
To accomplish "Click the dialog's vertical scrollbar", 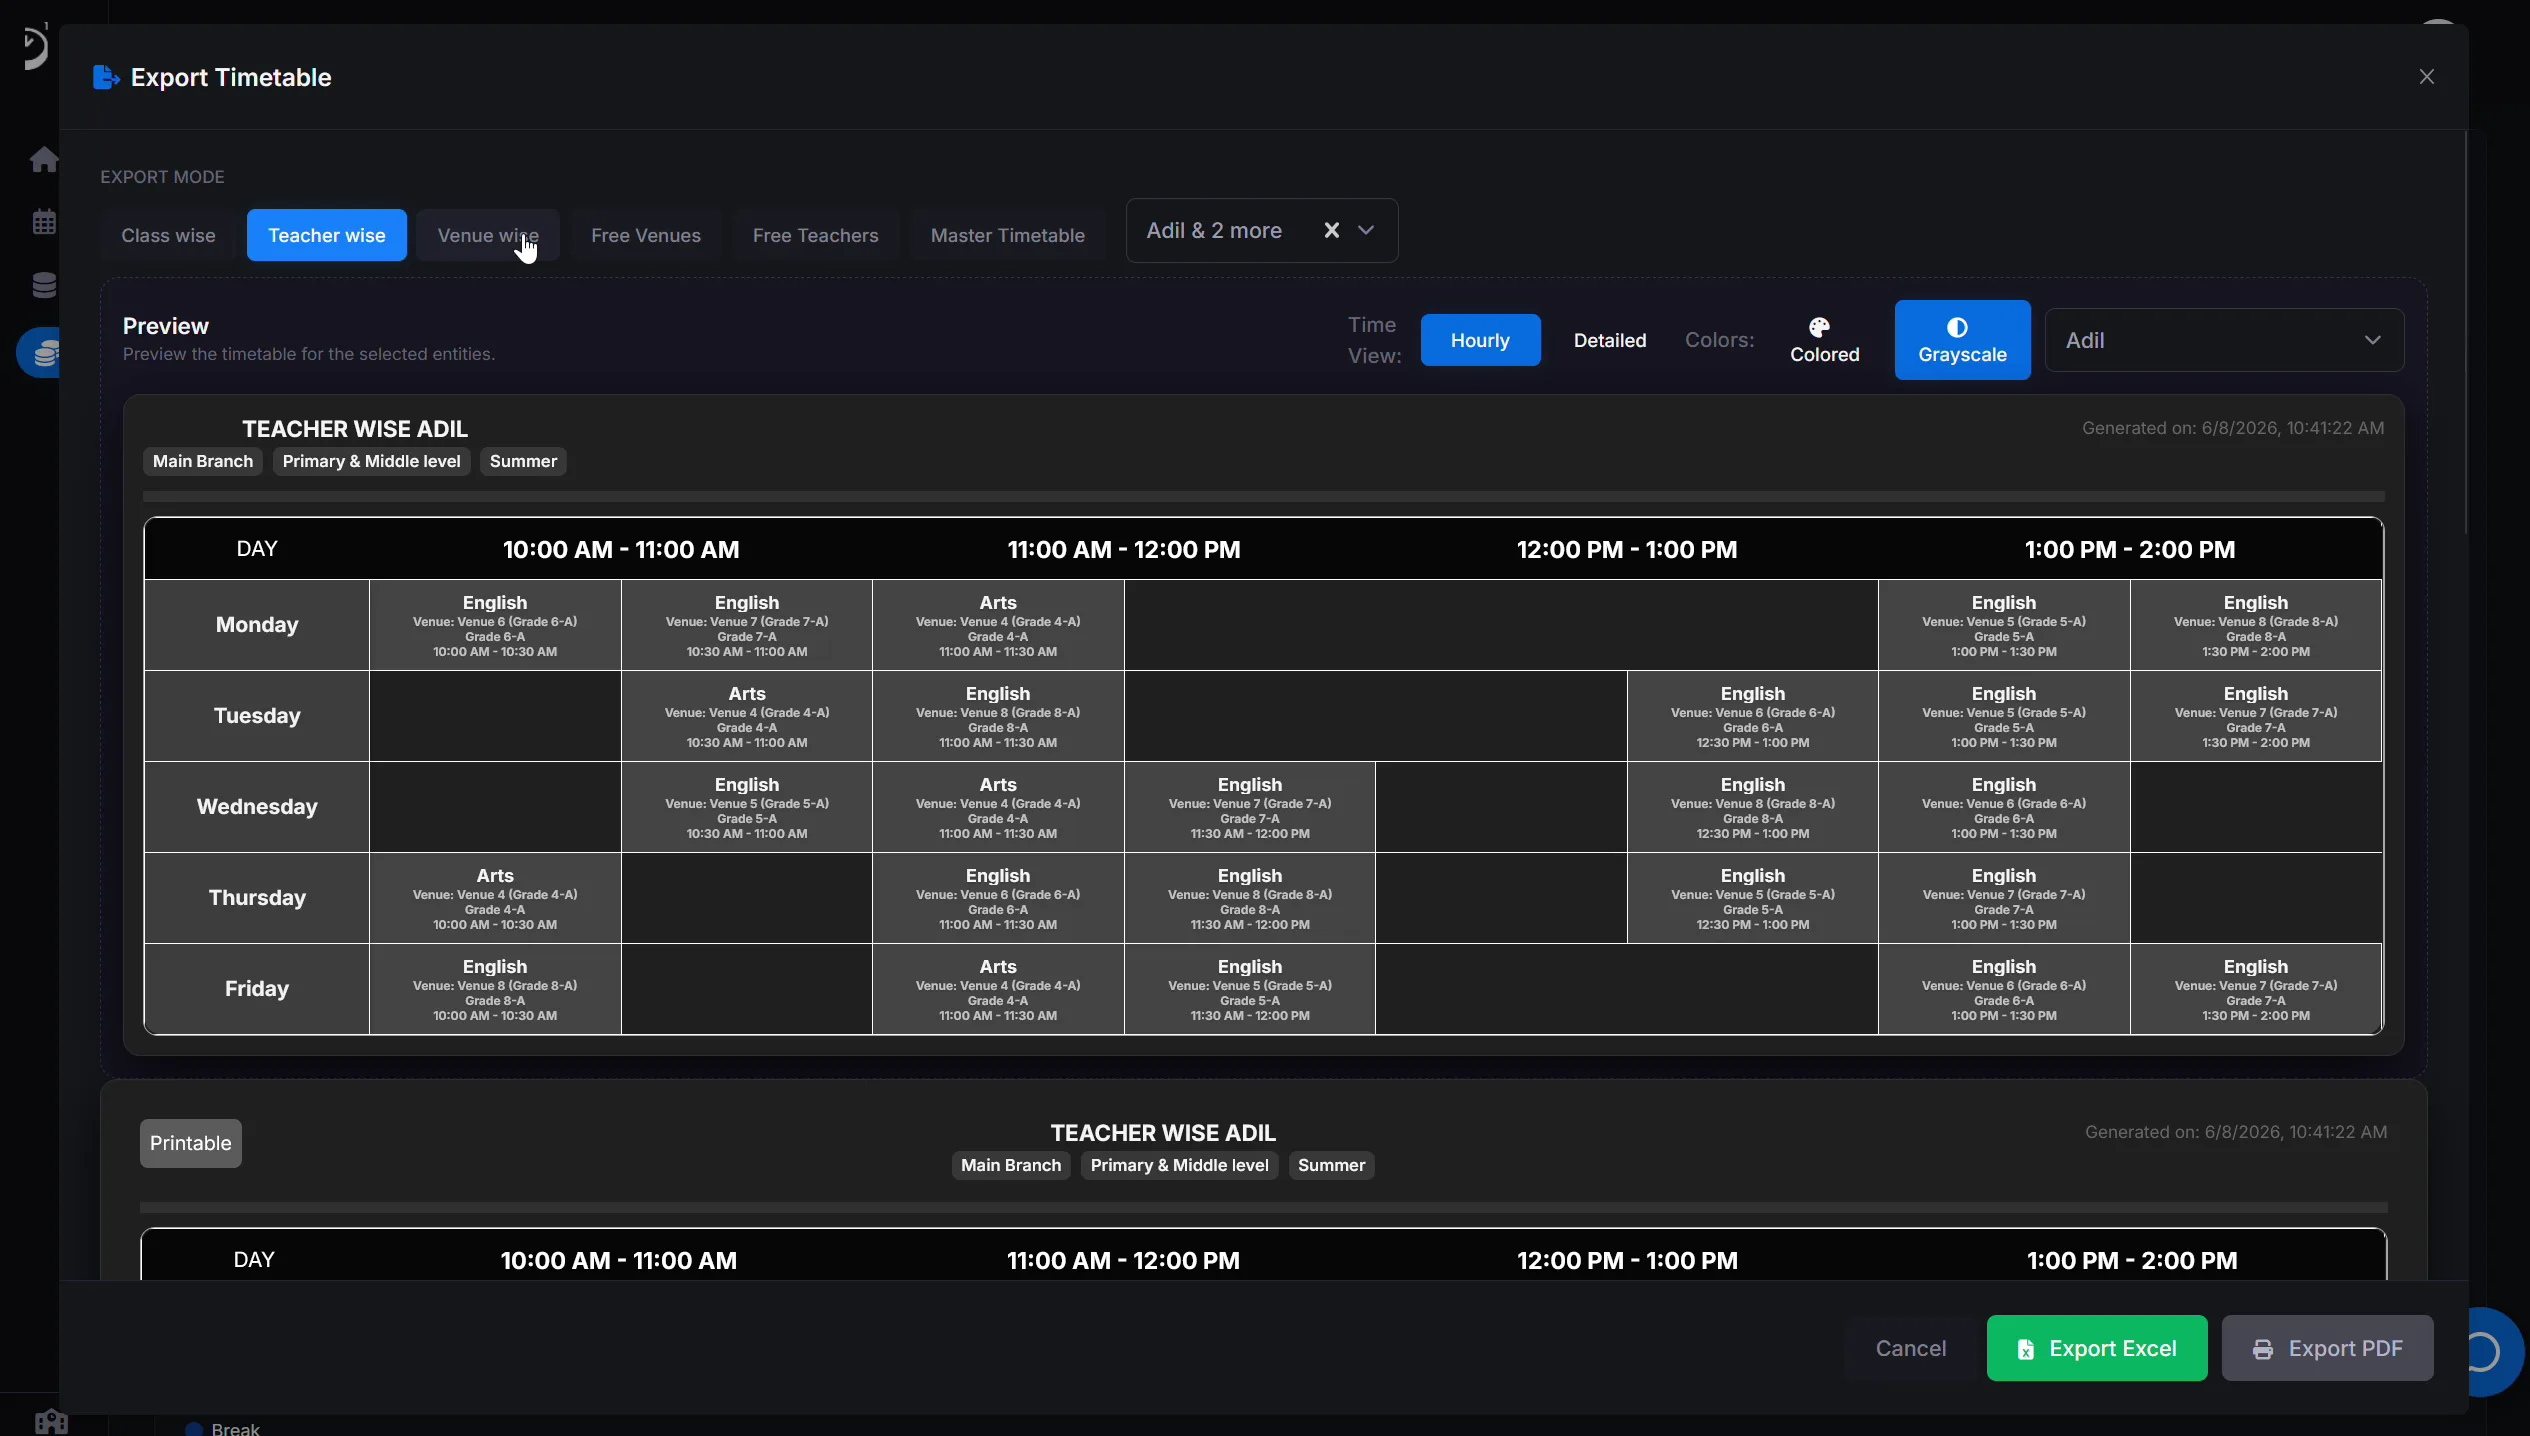I will point(2466,332).
